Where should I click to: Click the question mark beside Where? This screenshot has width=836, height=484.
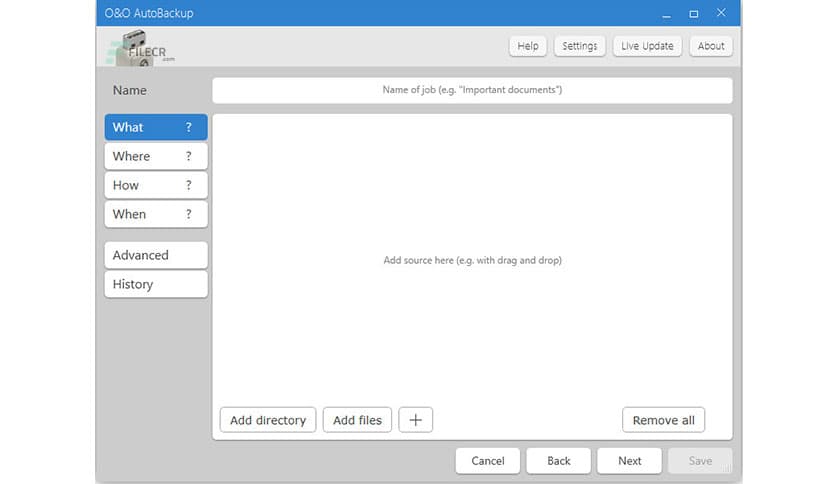[189, 156]
